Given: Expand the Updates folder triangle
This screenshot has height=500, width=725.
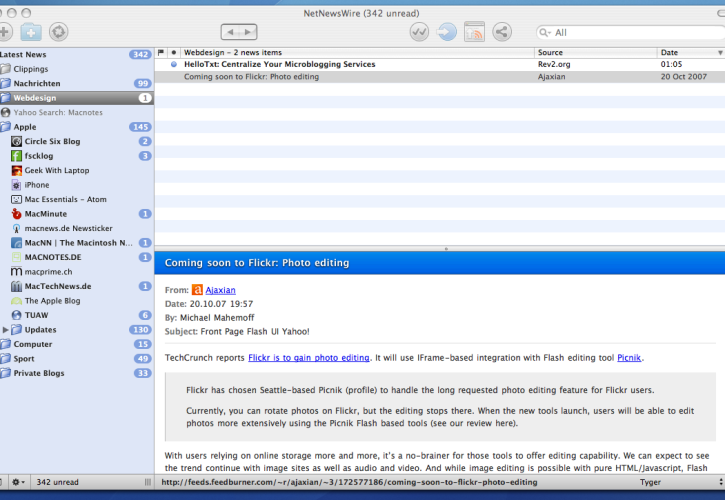Looking at the screenshot, I should pos(6,330).
